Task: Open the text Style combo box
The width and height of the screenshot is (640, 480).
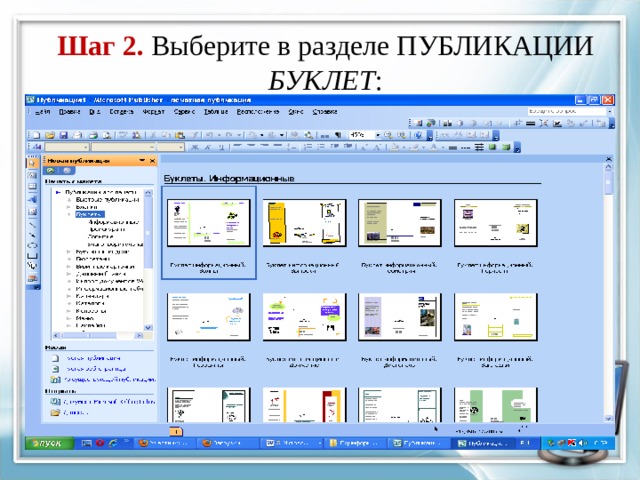Action: (67, 147)
